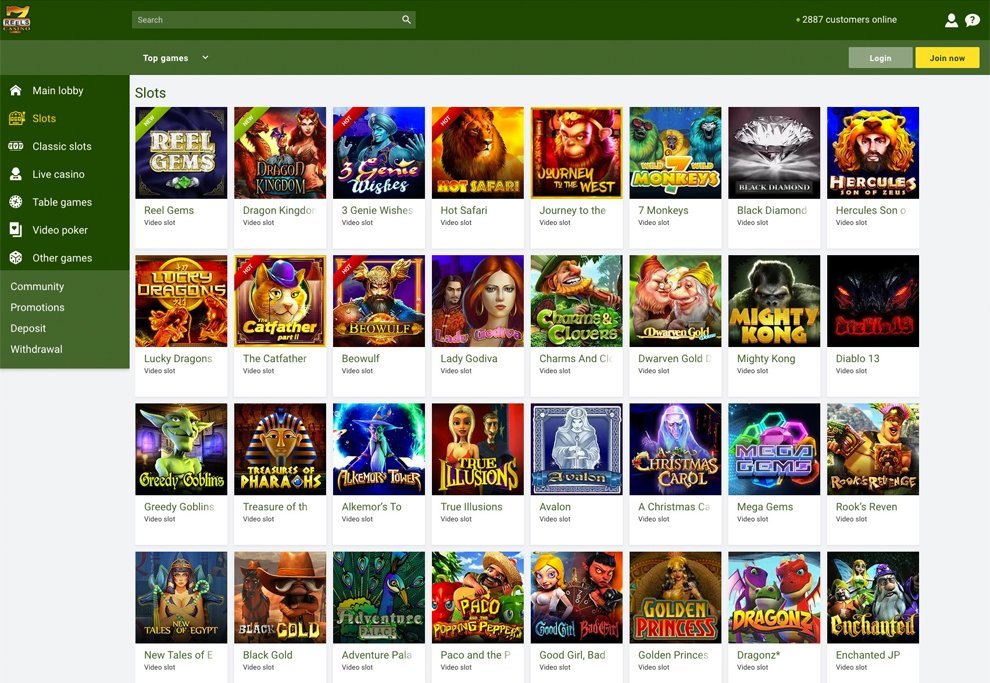Open Journey to the West thumbnail

576,153
